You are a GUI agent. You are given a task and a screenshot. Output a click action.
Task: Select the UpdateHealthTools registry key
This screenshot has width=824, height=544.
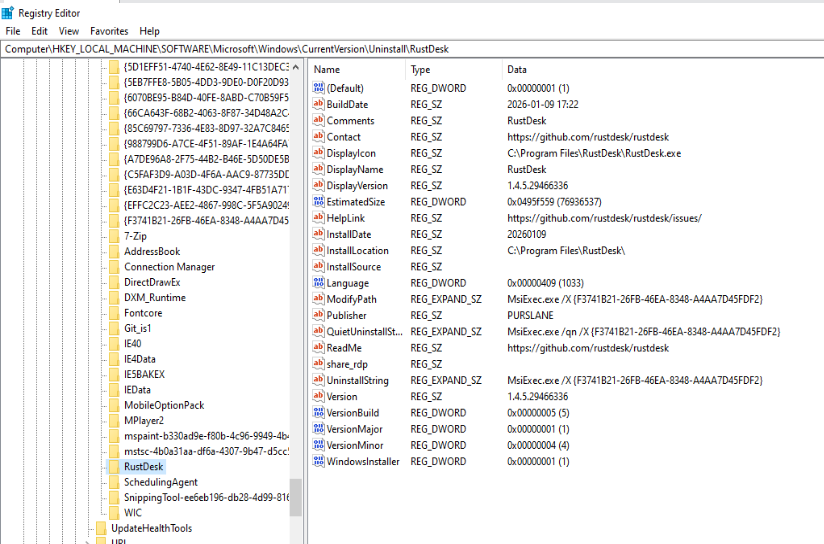151,528
